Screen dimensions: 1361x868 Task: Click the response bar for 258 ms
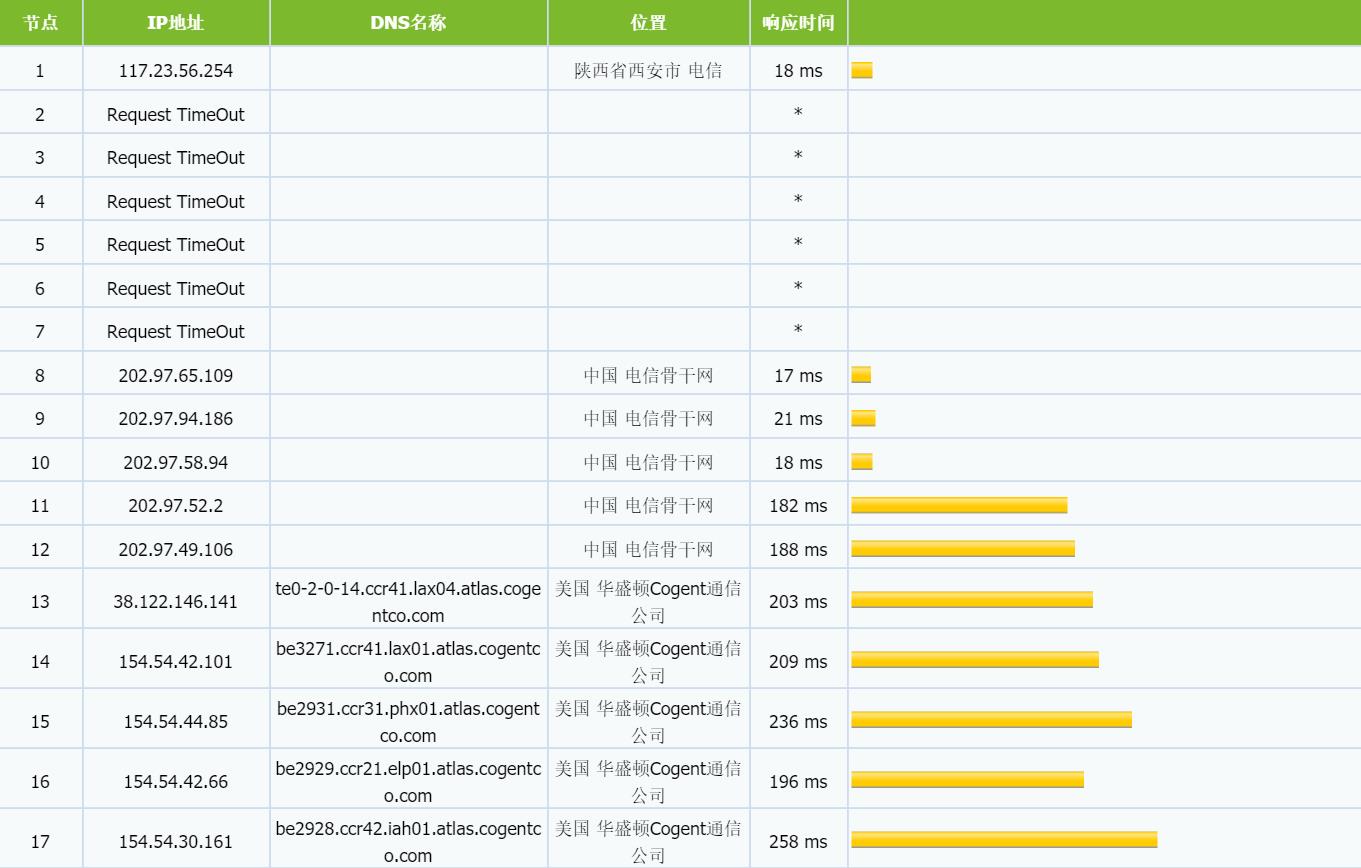[1004, 840]
